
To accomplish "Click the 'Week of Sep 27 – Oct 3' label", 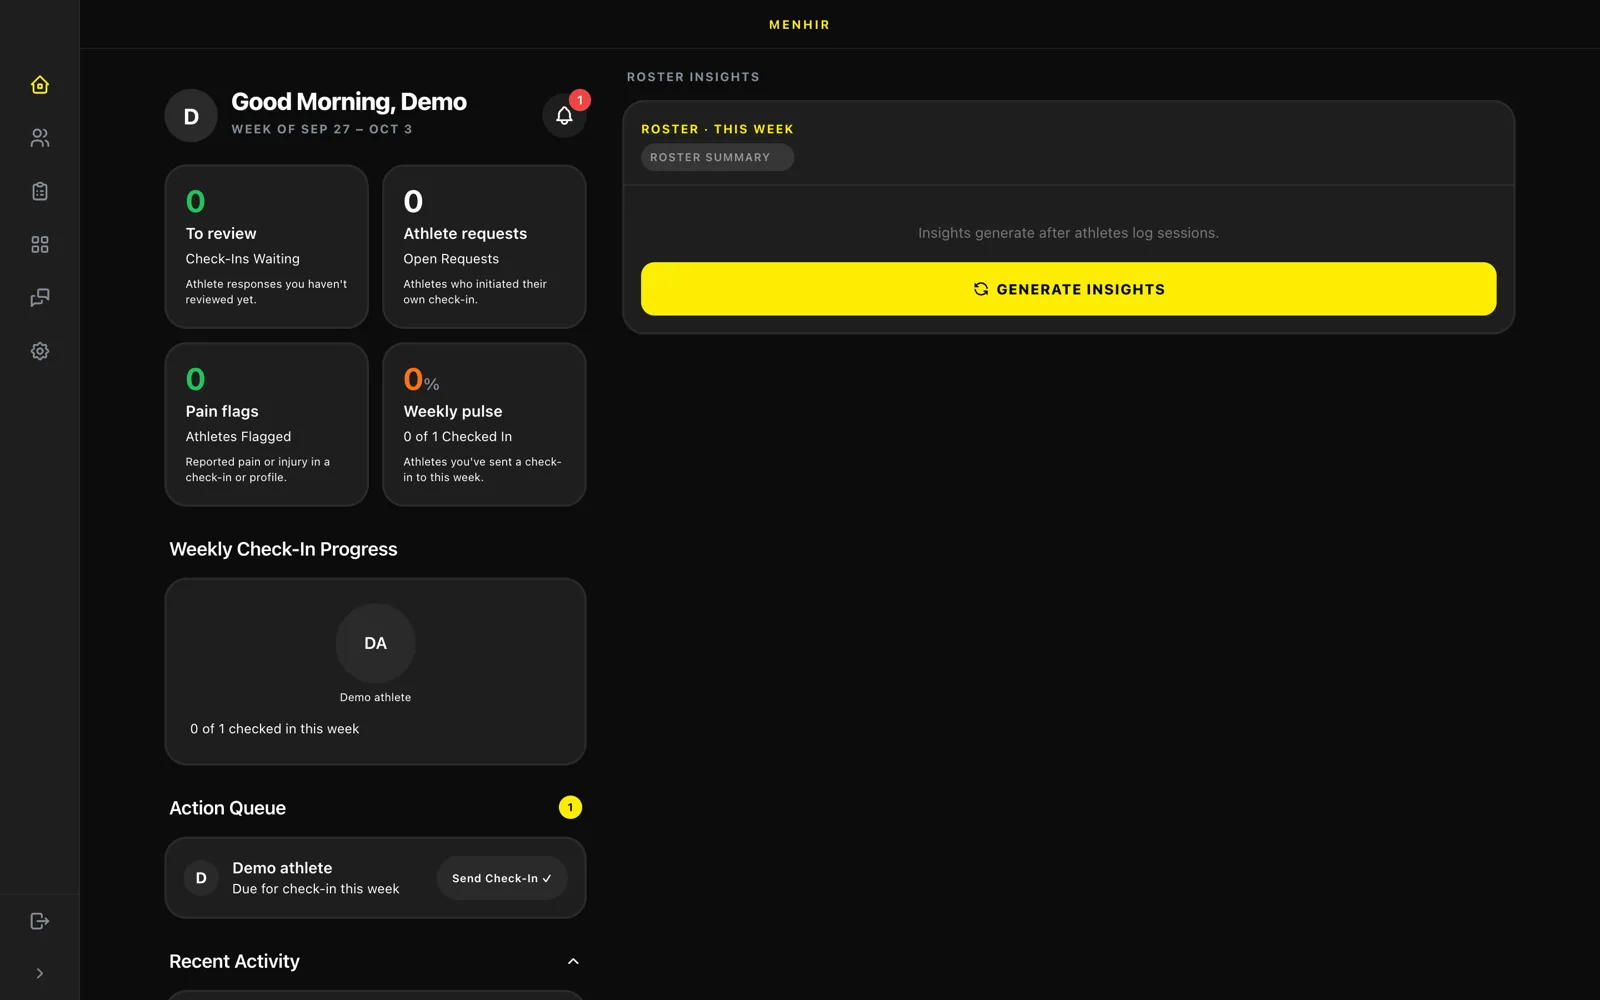I will [322, 129].
